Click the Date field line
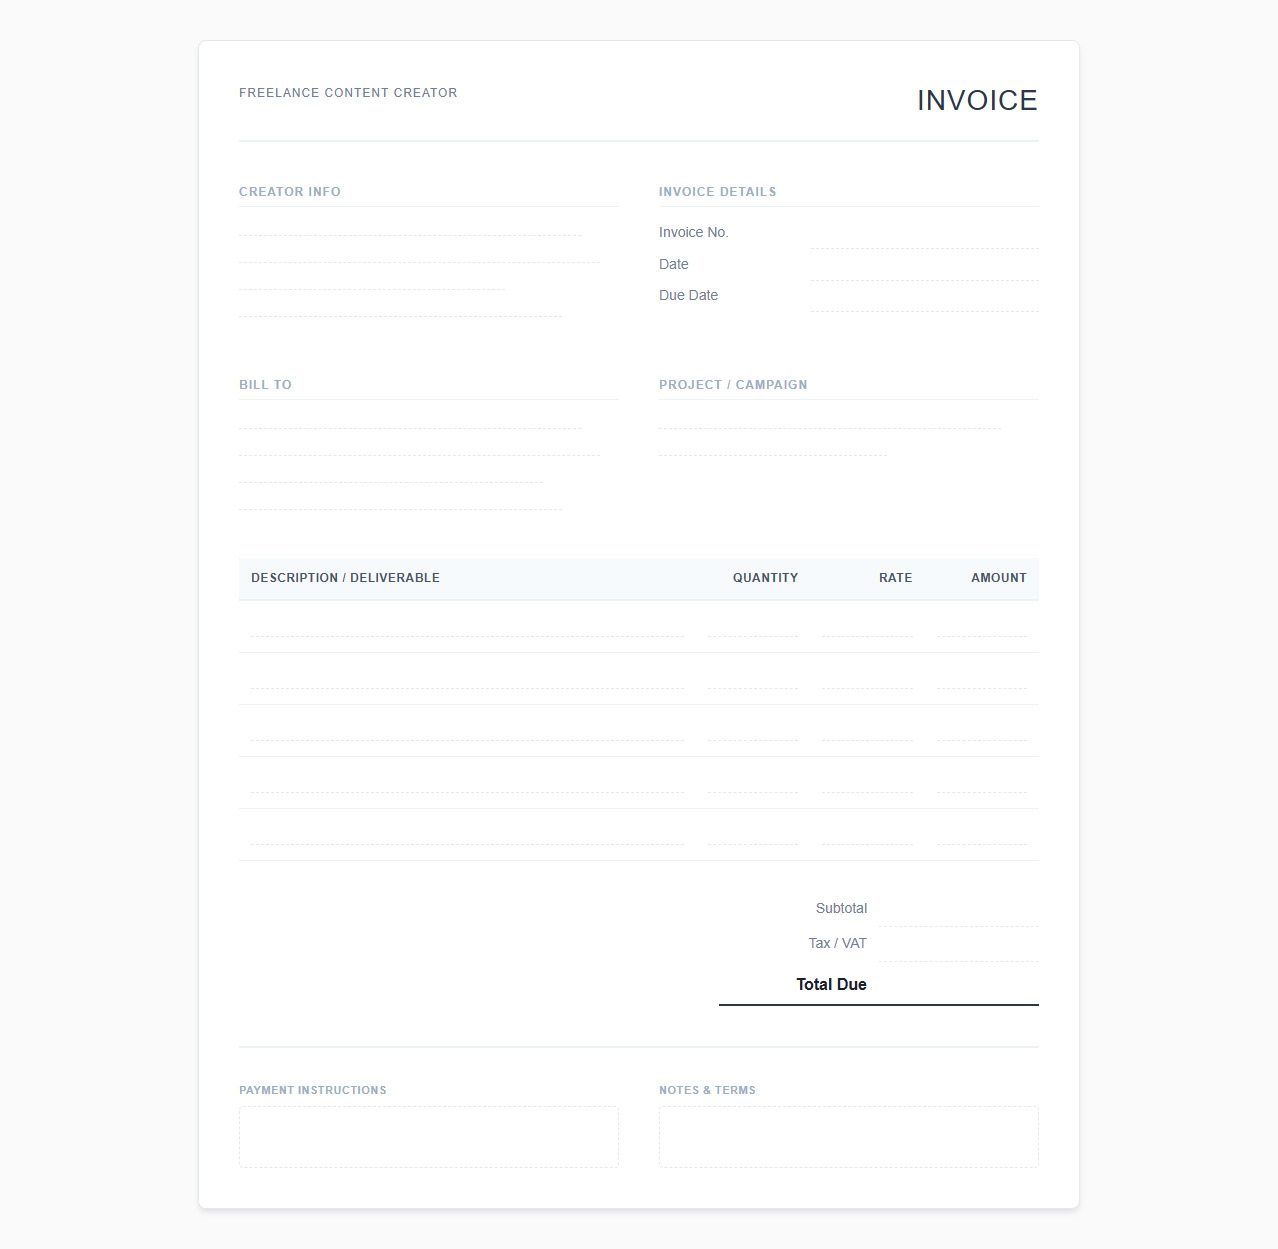This screenshot has width=1278, height=1249. click(925, 266)
